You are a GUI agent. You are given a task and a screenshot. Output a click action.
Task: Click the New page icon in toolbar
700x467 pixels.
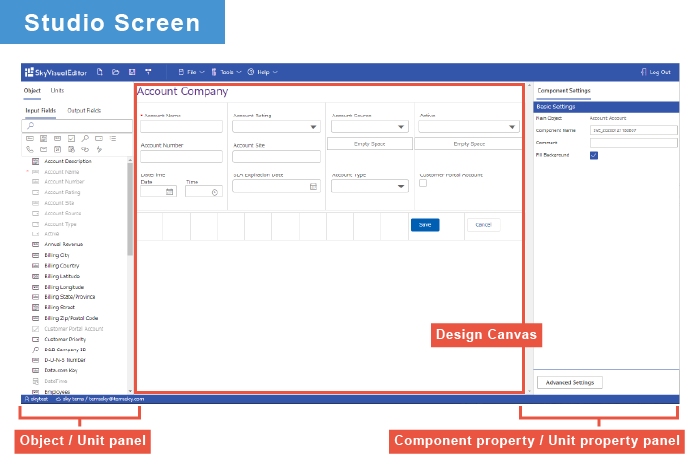[x=100, y=72]
